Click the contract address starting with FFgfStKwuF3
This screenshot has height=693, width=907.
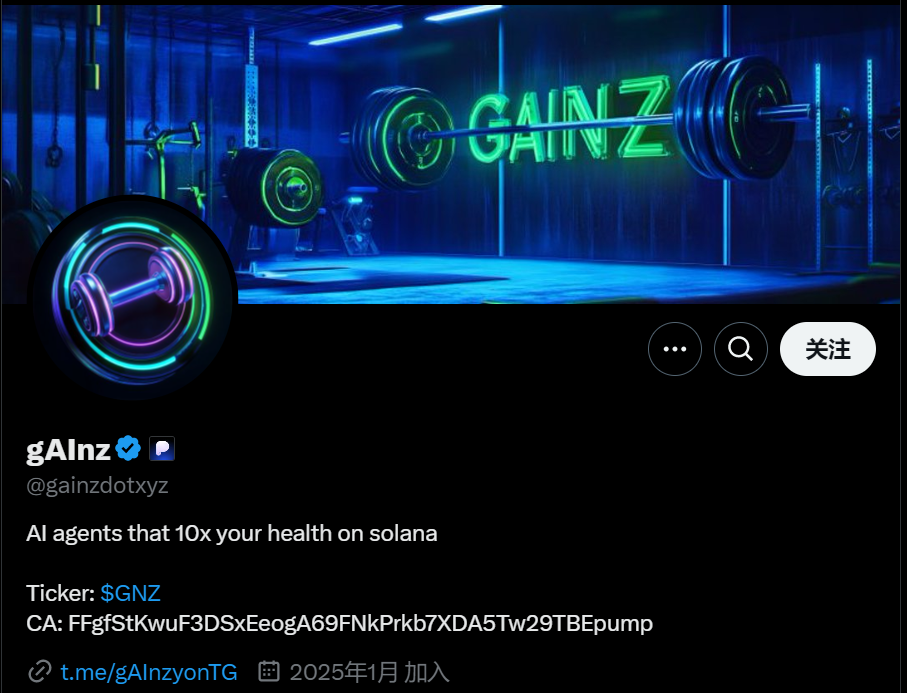pyautogui.click(x=360, y=624)
